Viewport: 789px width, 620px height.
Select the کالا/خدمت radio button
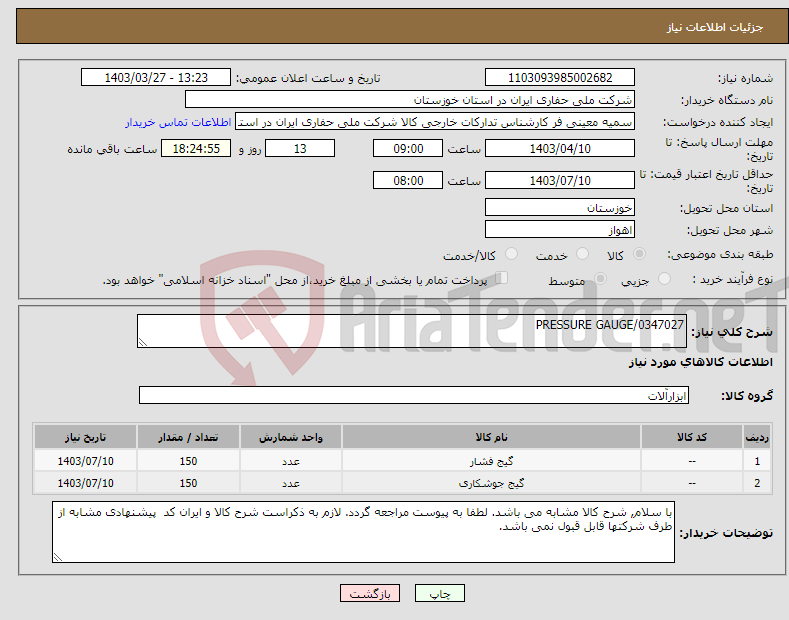pyautogui.click(x=511, y=254)
